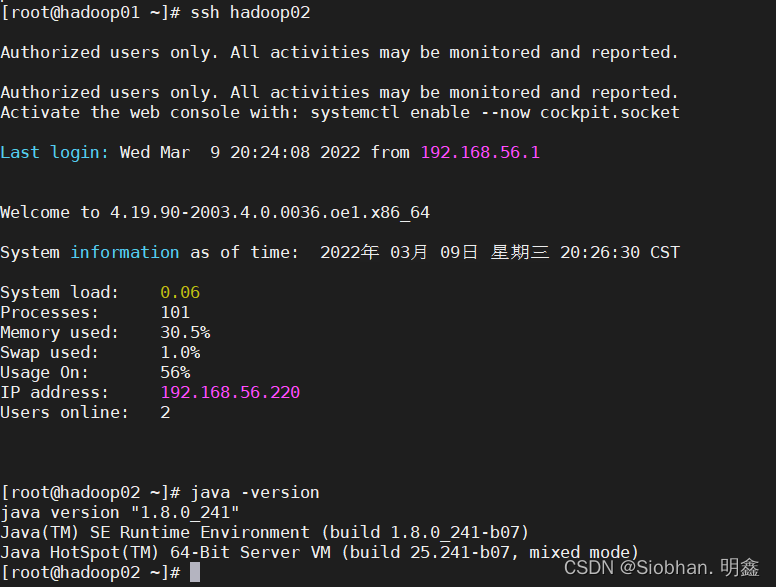Click the yellow system load value 0.06

tap(180, 292)
